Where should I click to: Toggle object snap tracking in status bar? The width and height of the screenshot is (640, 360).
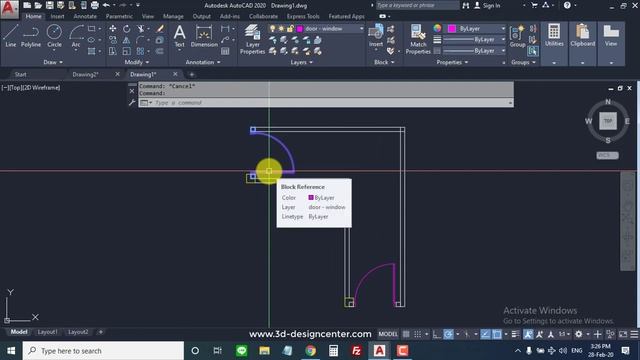pyautogui.click(x=485, y=334)
